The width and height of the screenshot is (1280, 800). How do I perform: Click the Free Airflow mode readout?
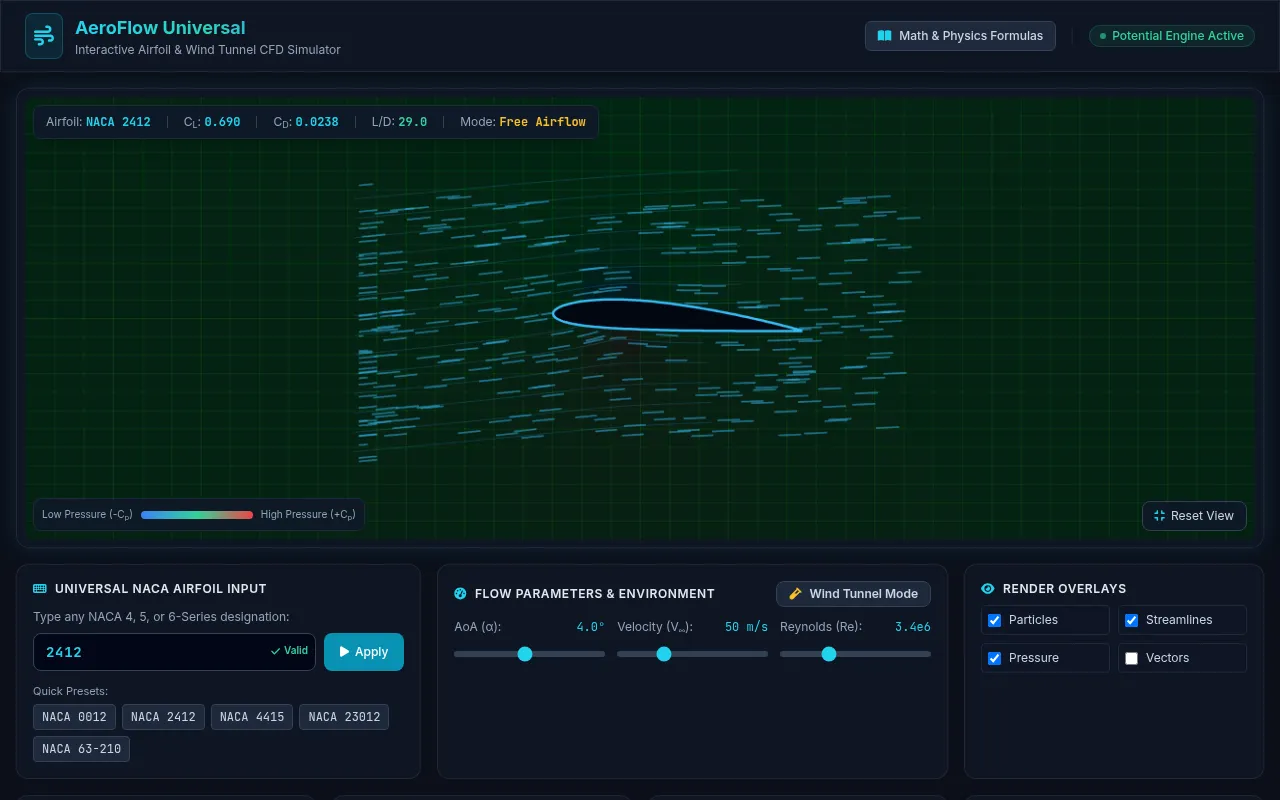542,122
